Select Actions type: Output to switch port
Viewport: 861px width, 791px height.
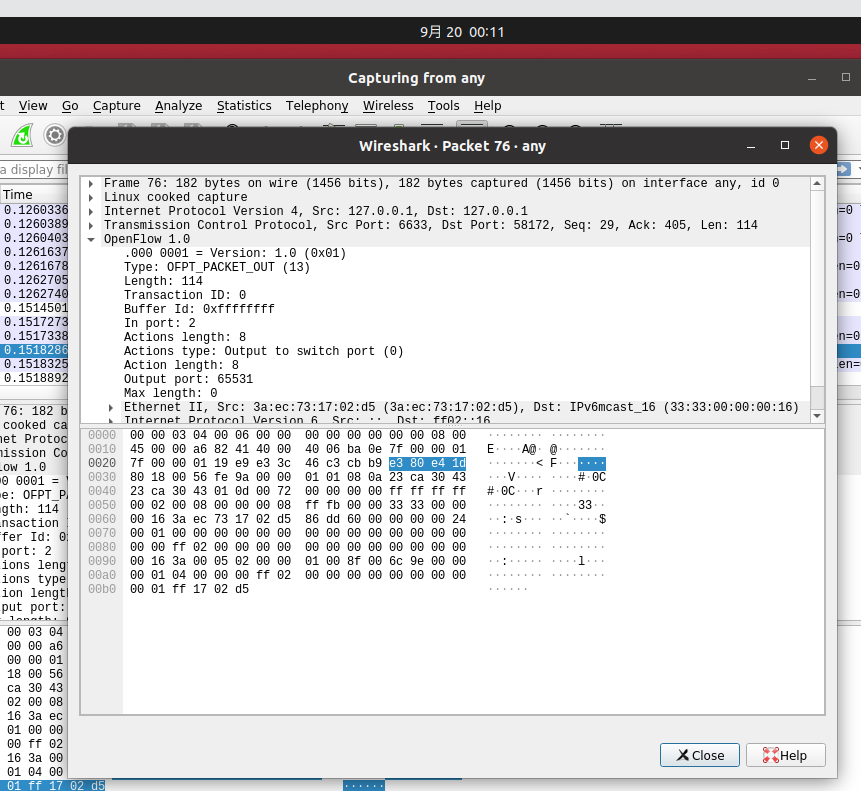click(264, 351)
